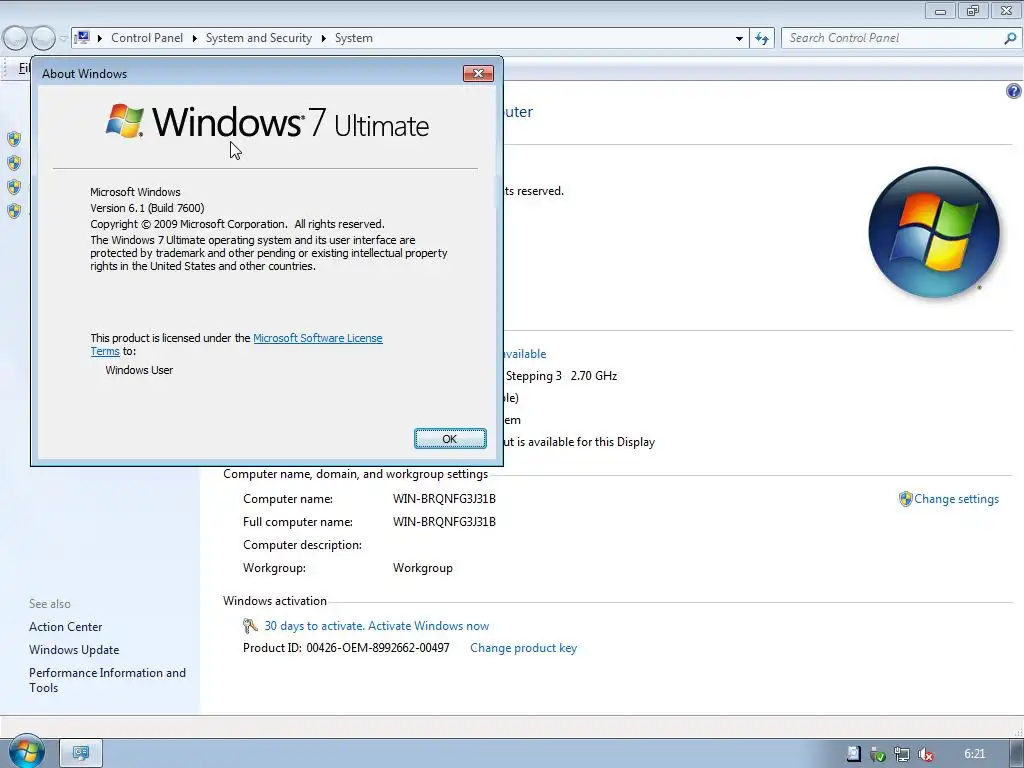Expand the arrow after Control Panel breadcrumb
1024x768 pixels.
pyautogui.click(x=195, y=39)
